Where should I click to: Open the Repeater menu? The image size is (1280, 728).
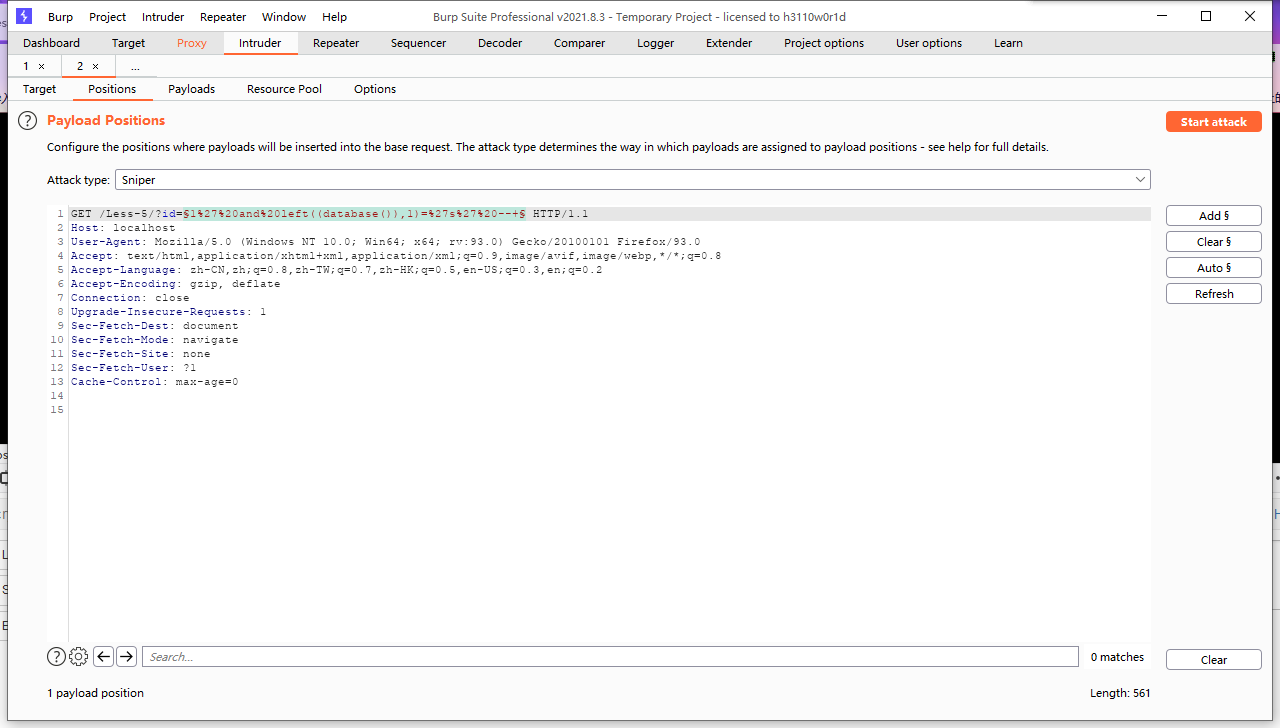click(x=223, y=17)
